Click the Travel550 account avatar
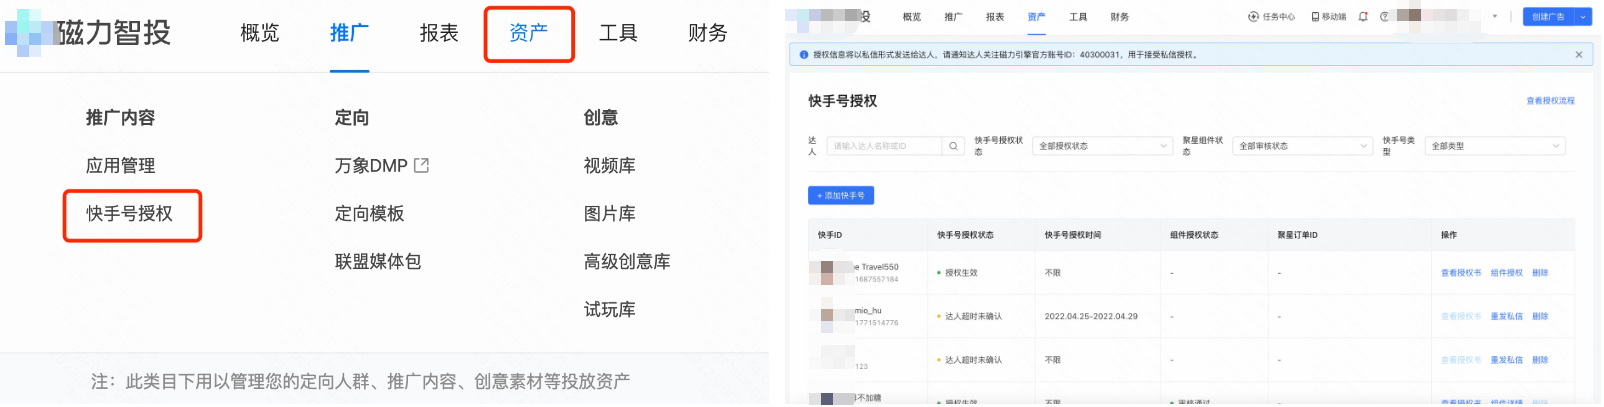The width and height of the screenshot is (1604, 407). point(830,272)
